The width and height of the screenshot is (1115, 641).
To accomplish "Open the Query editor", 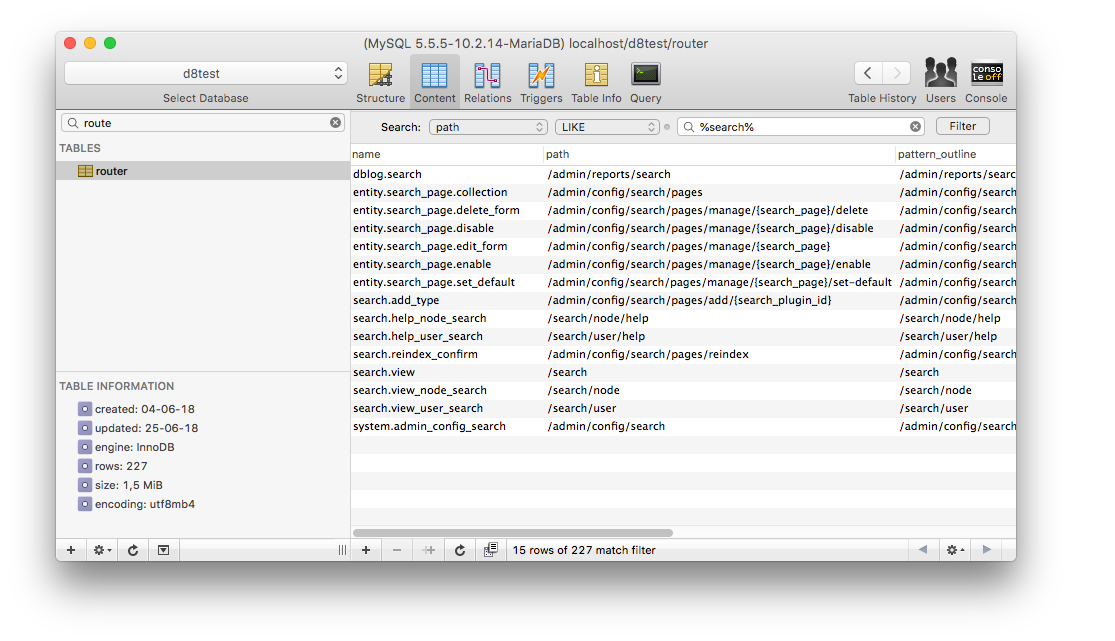I will pos(645,80).
